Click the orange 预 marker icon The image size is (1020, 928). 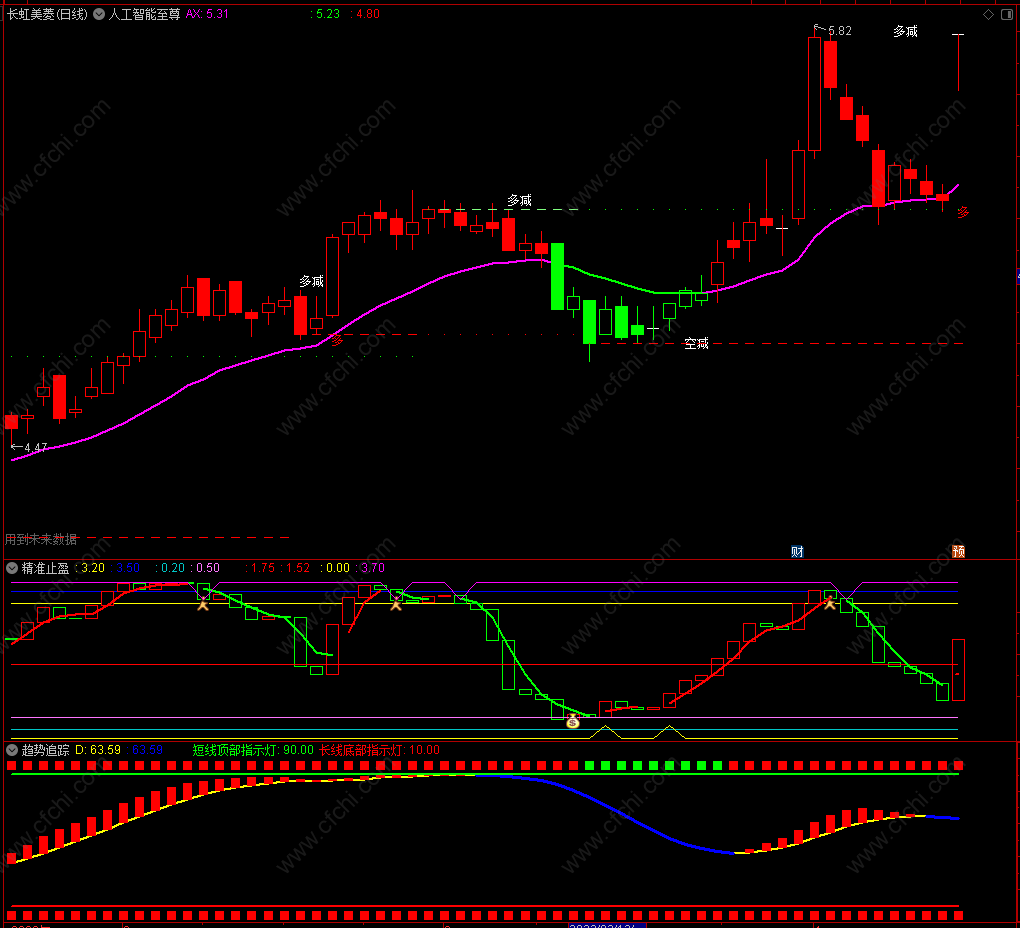pyautogui.click(x=958, y=551)
